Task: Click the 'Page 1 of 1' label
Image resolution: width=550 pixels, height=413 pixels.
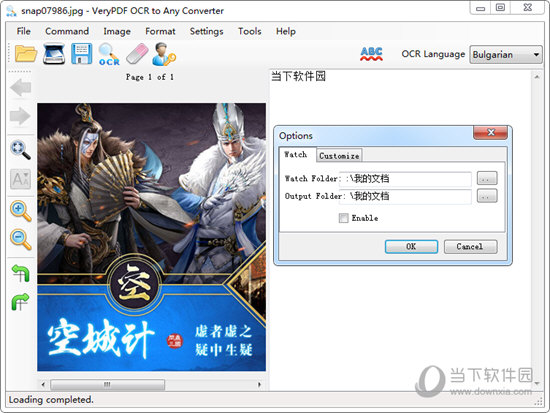Action: coord(150,77)
